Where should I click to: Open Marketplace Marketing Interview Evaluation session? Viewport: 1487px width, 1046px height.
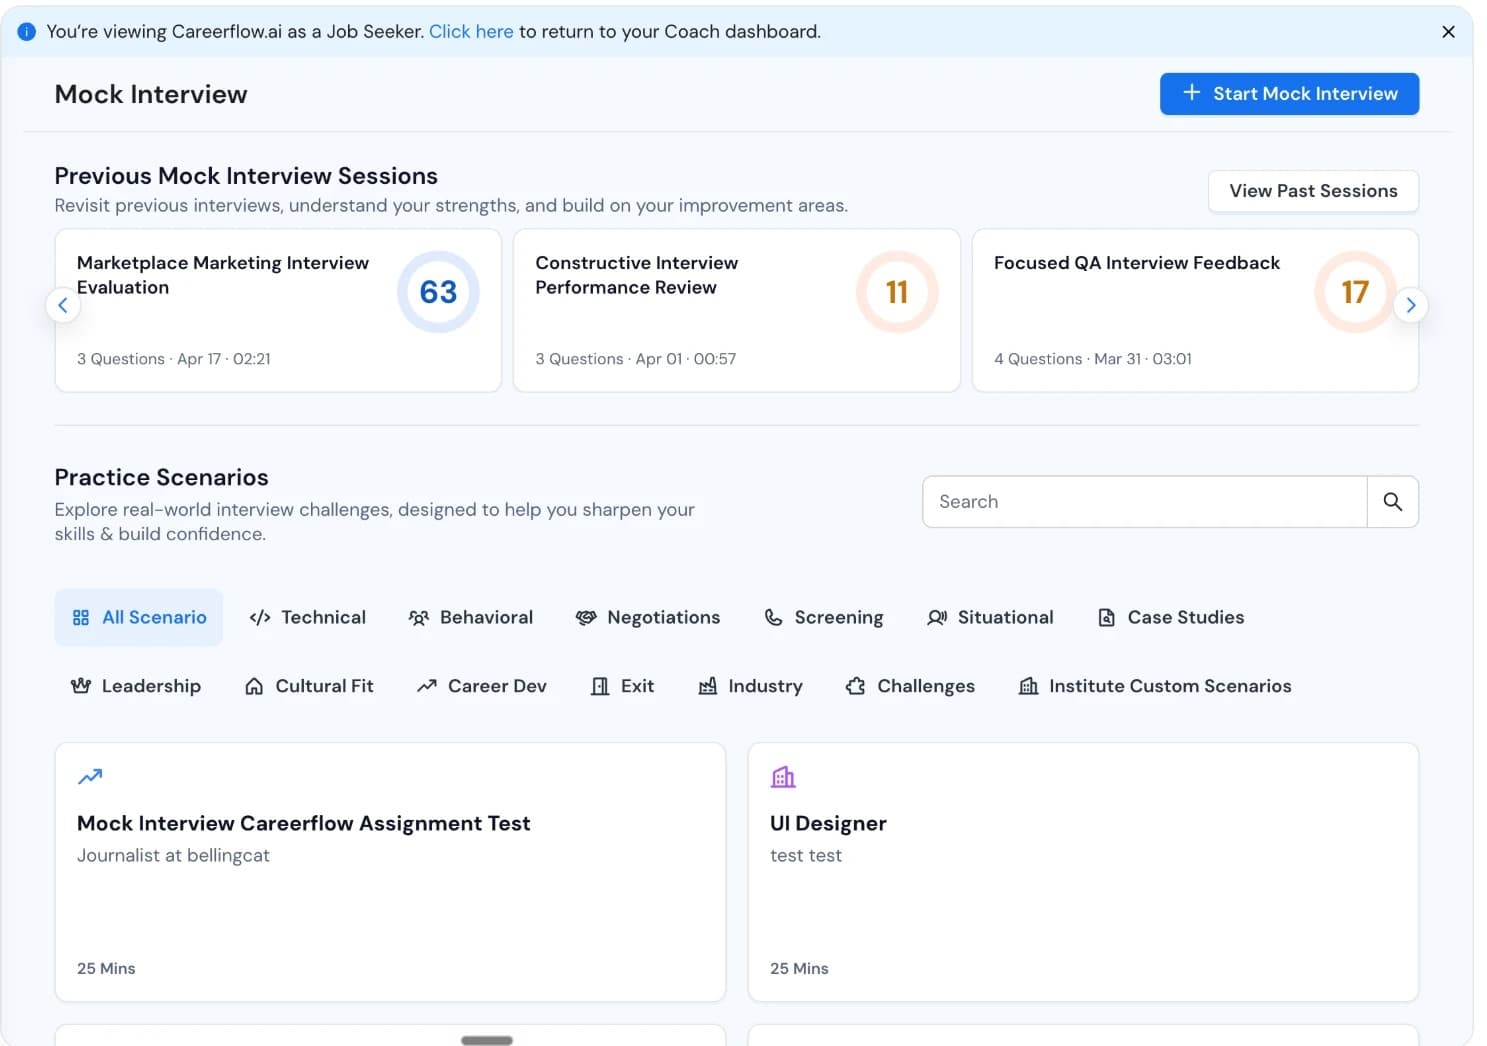[x=278, y=310]
